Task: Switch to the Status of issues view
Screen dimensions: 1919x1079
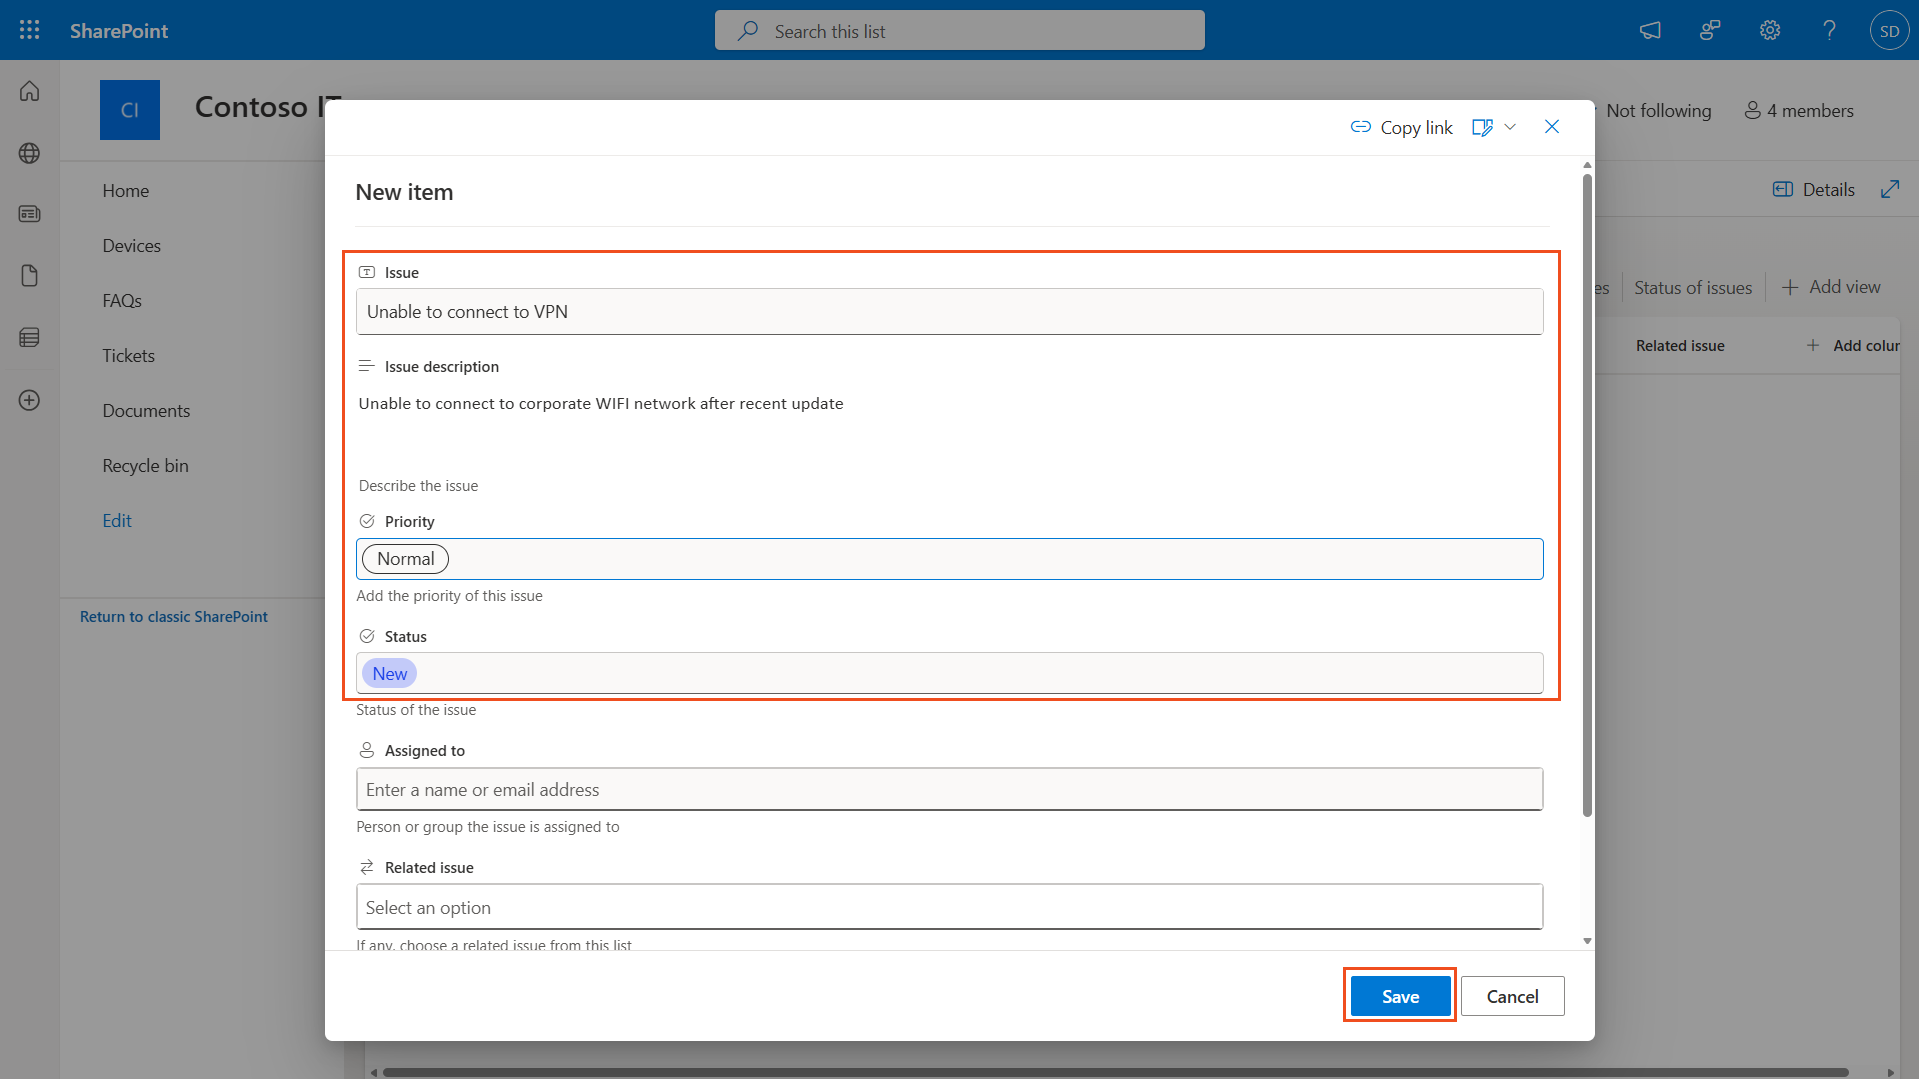Action: pos(1692,287)
